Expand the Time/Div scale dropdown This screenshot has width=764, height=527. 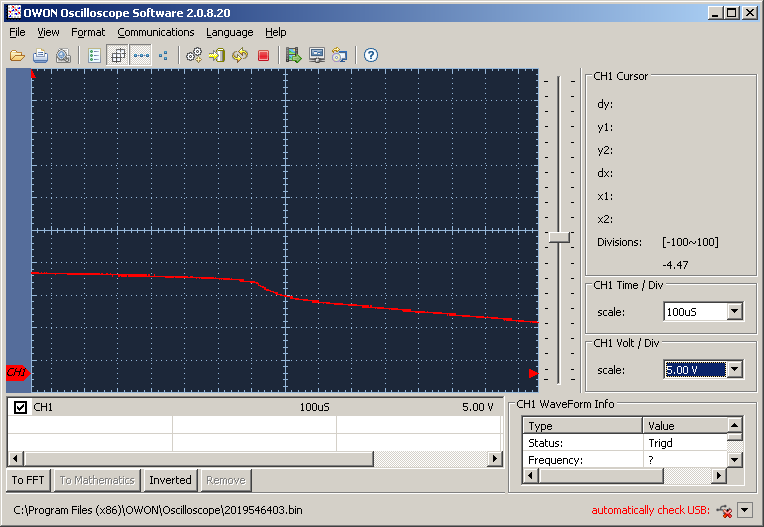(734, 311)
